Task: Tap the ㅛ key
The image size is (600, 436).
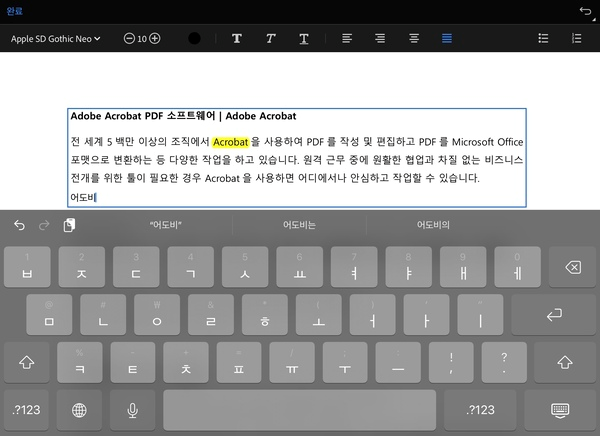Action: (x=300, y=267)
